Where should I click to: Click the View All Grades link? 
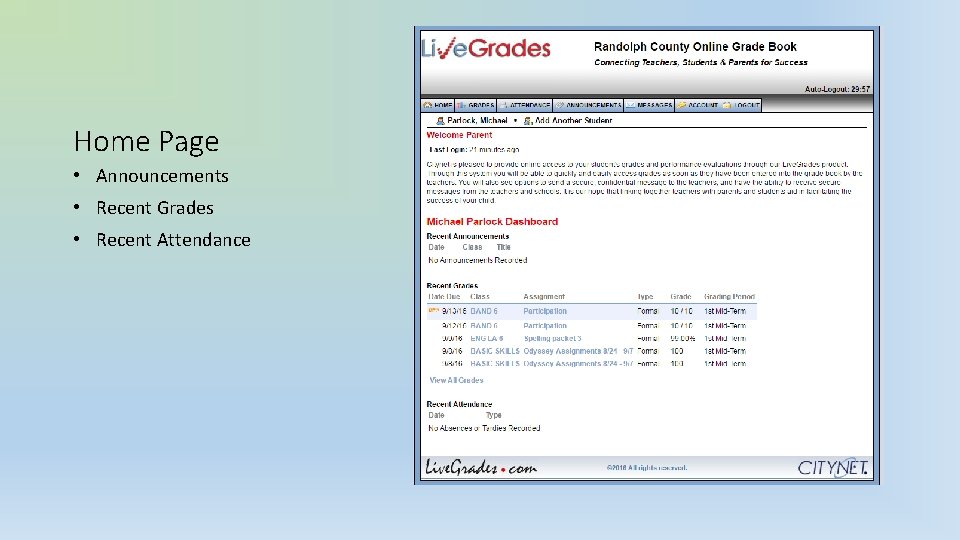456,380
